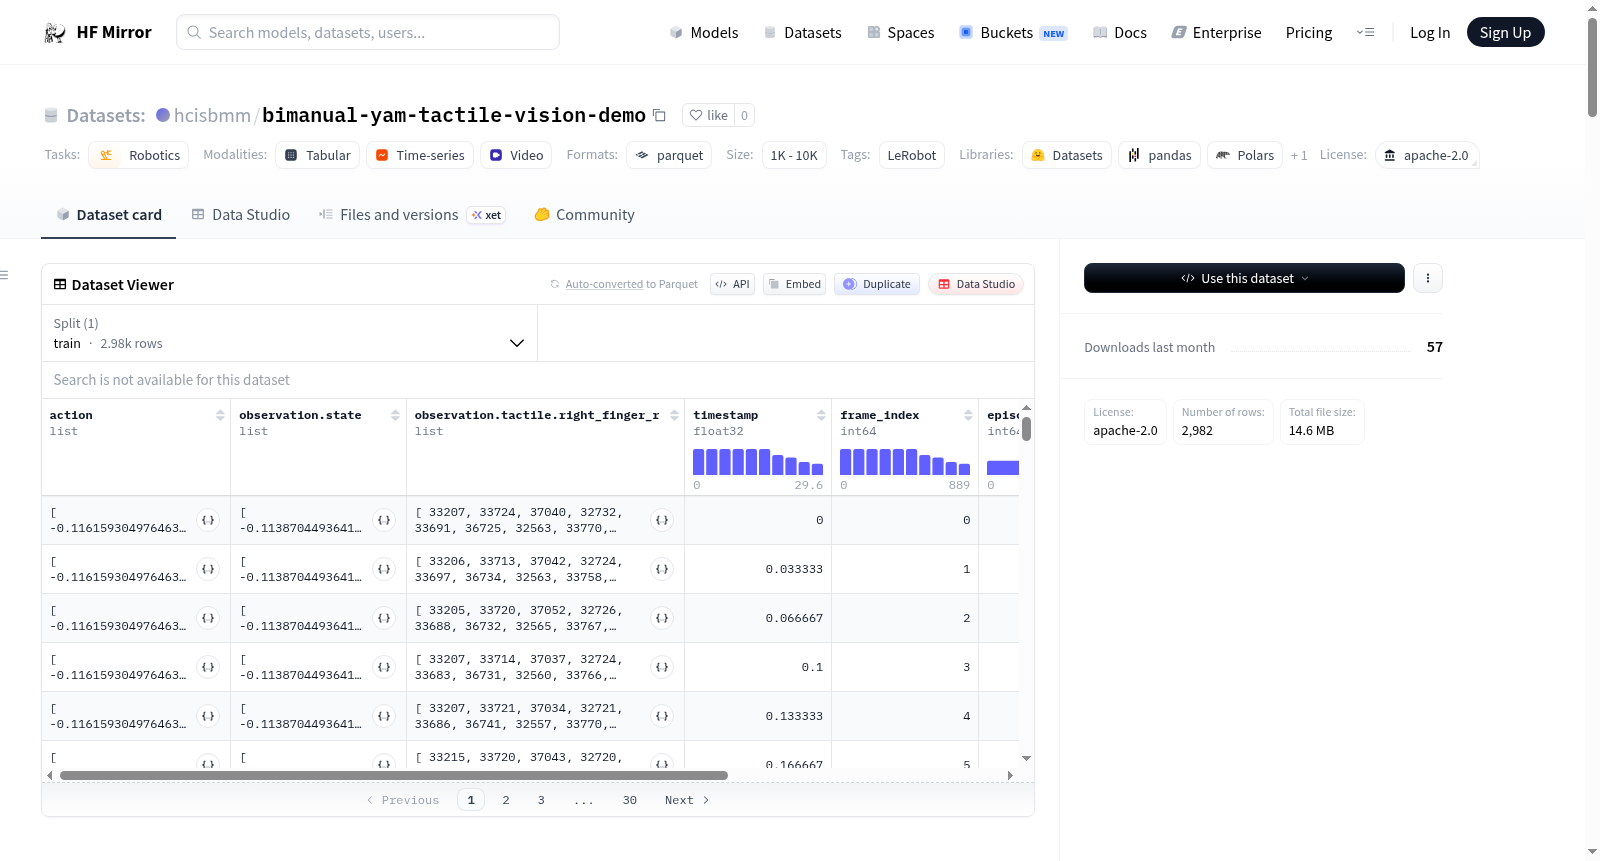Click the timestamp histogram chart
Viewport: 1600px width, 861px height.
point(758,462)
